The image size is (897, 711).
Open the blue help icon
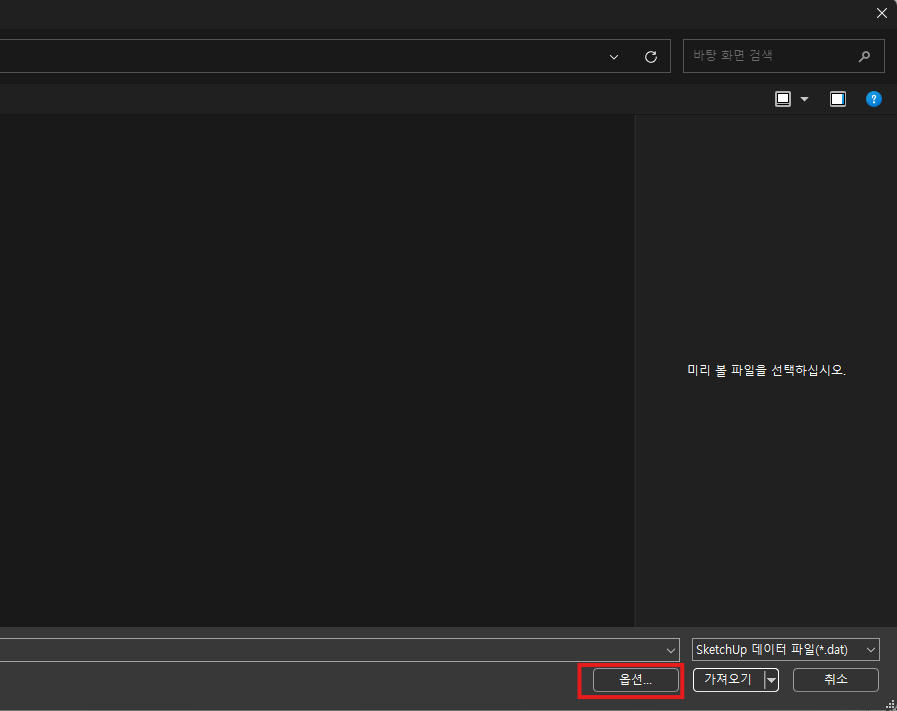874,99
